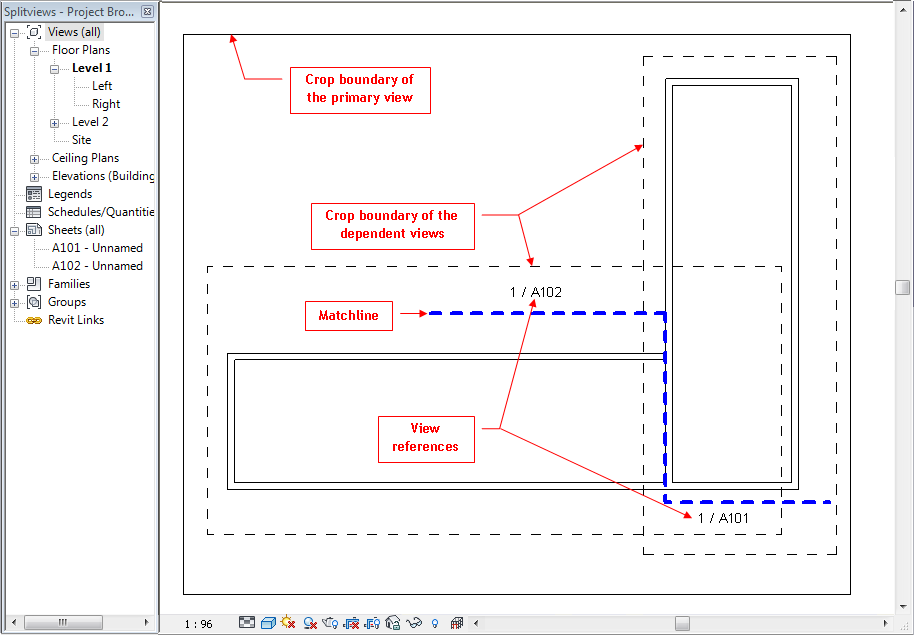Select the Schedules/Quantities entry
The width and height of the screenshot is (914, 635).
click(101, 212)
